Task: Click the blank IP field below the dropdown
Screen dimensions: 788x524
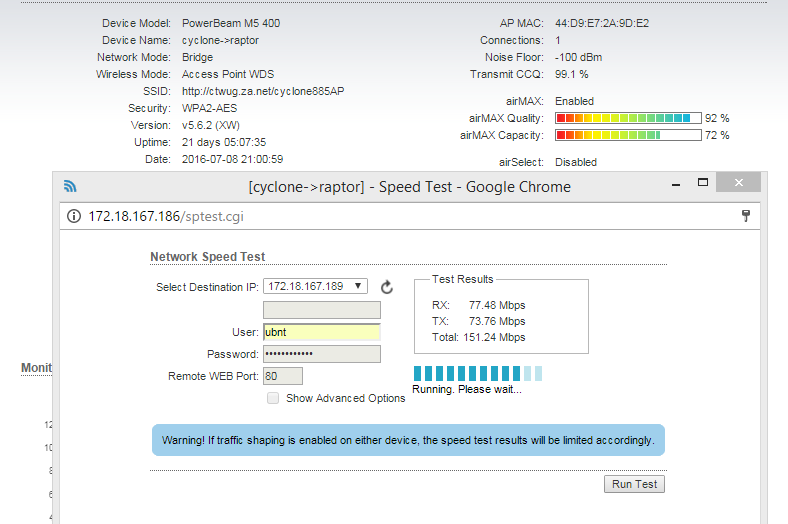Action: pyautogui.click(x=321, y=310)
